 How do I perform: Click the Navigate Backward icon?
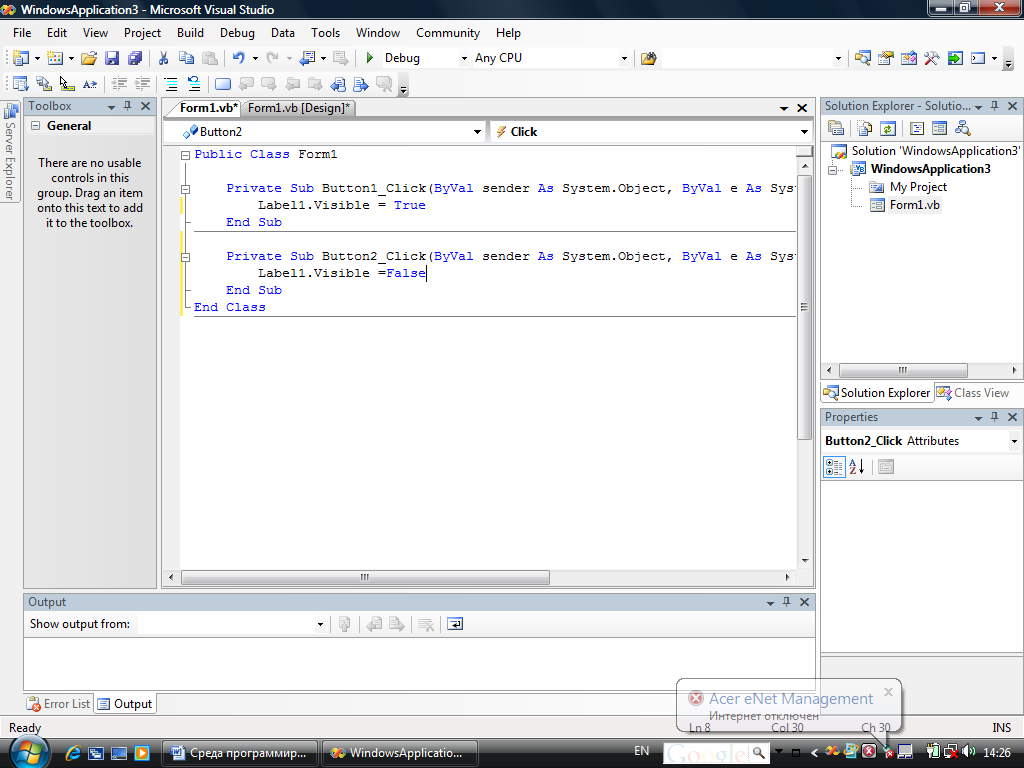307,58
